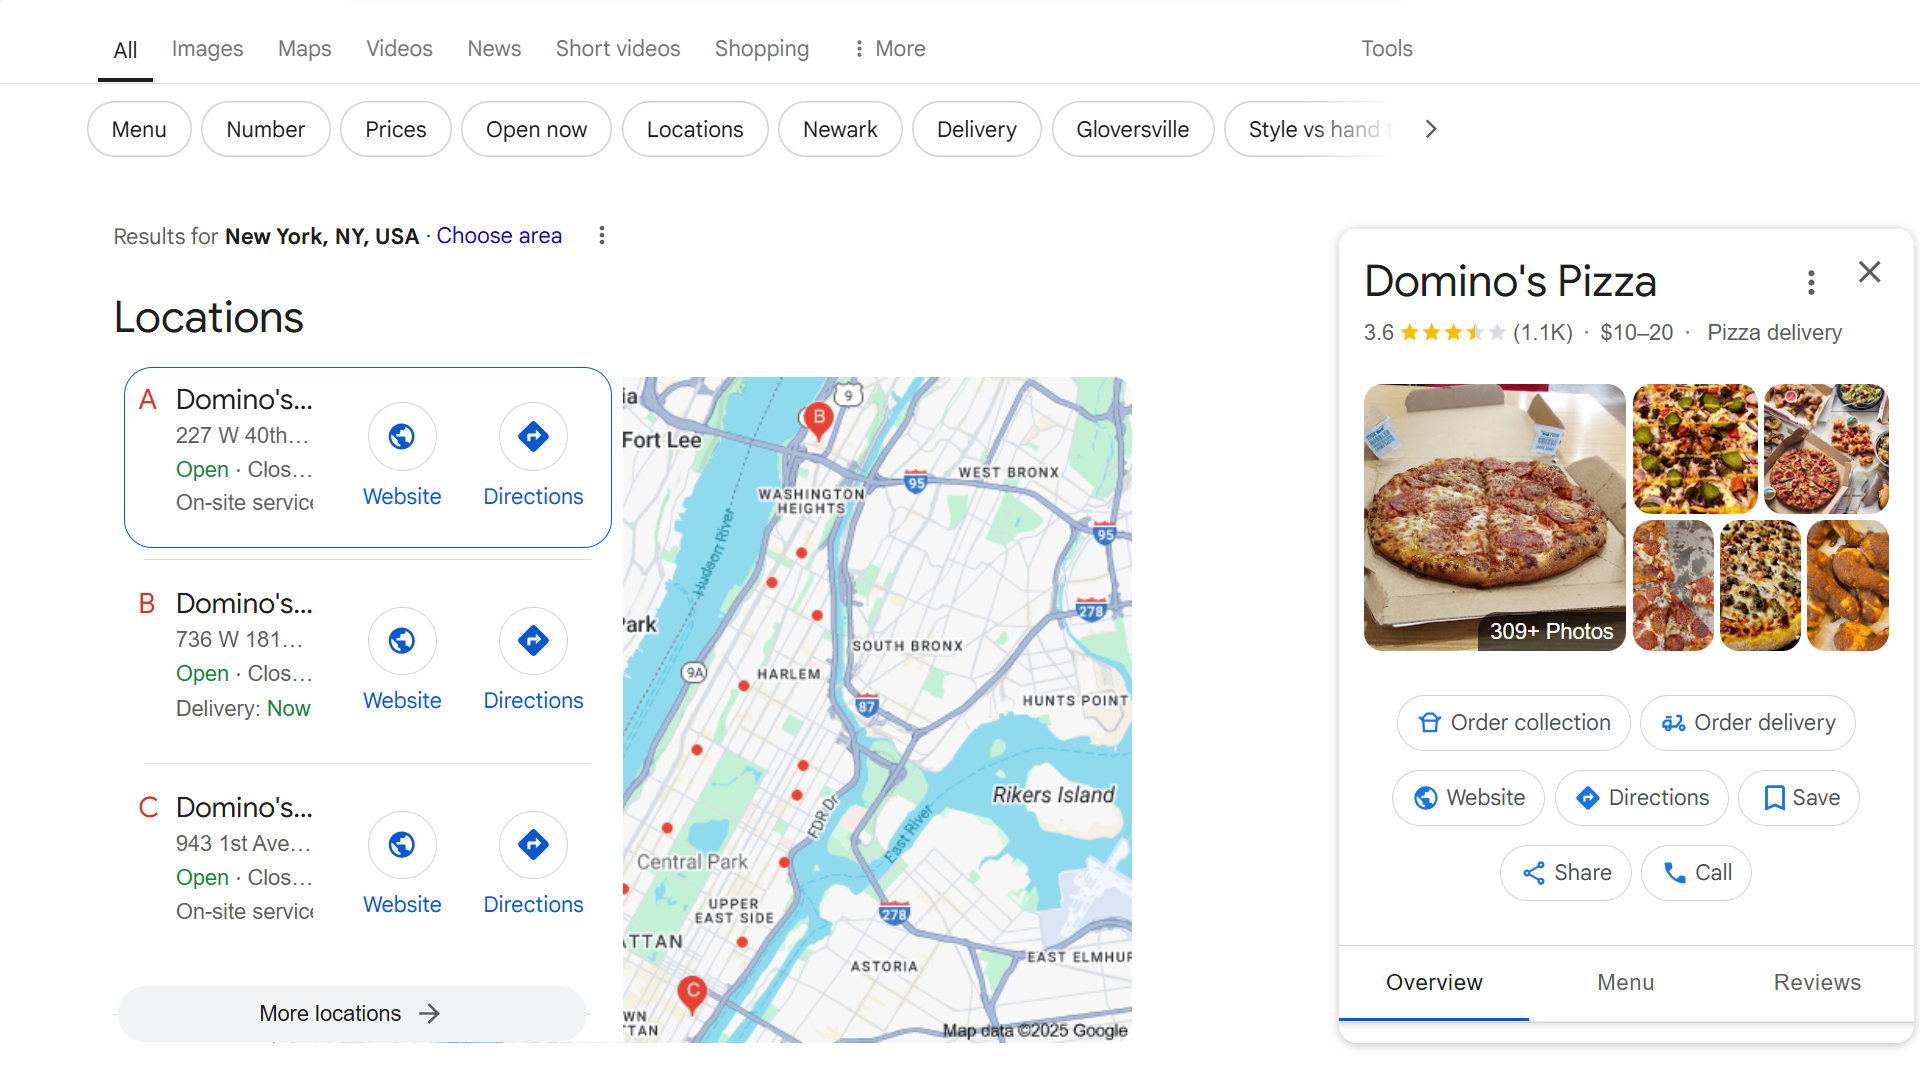
Task: Click the (1.1K) reviews count
Action: coord(1542,333)
